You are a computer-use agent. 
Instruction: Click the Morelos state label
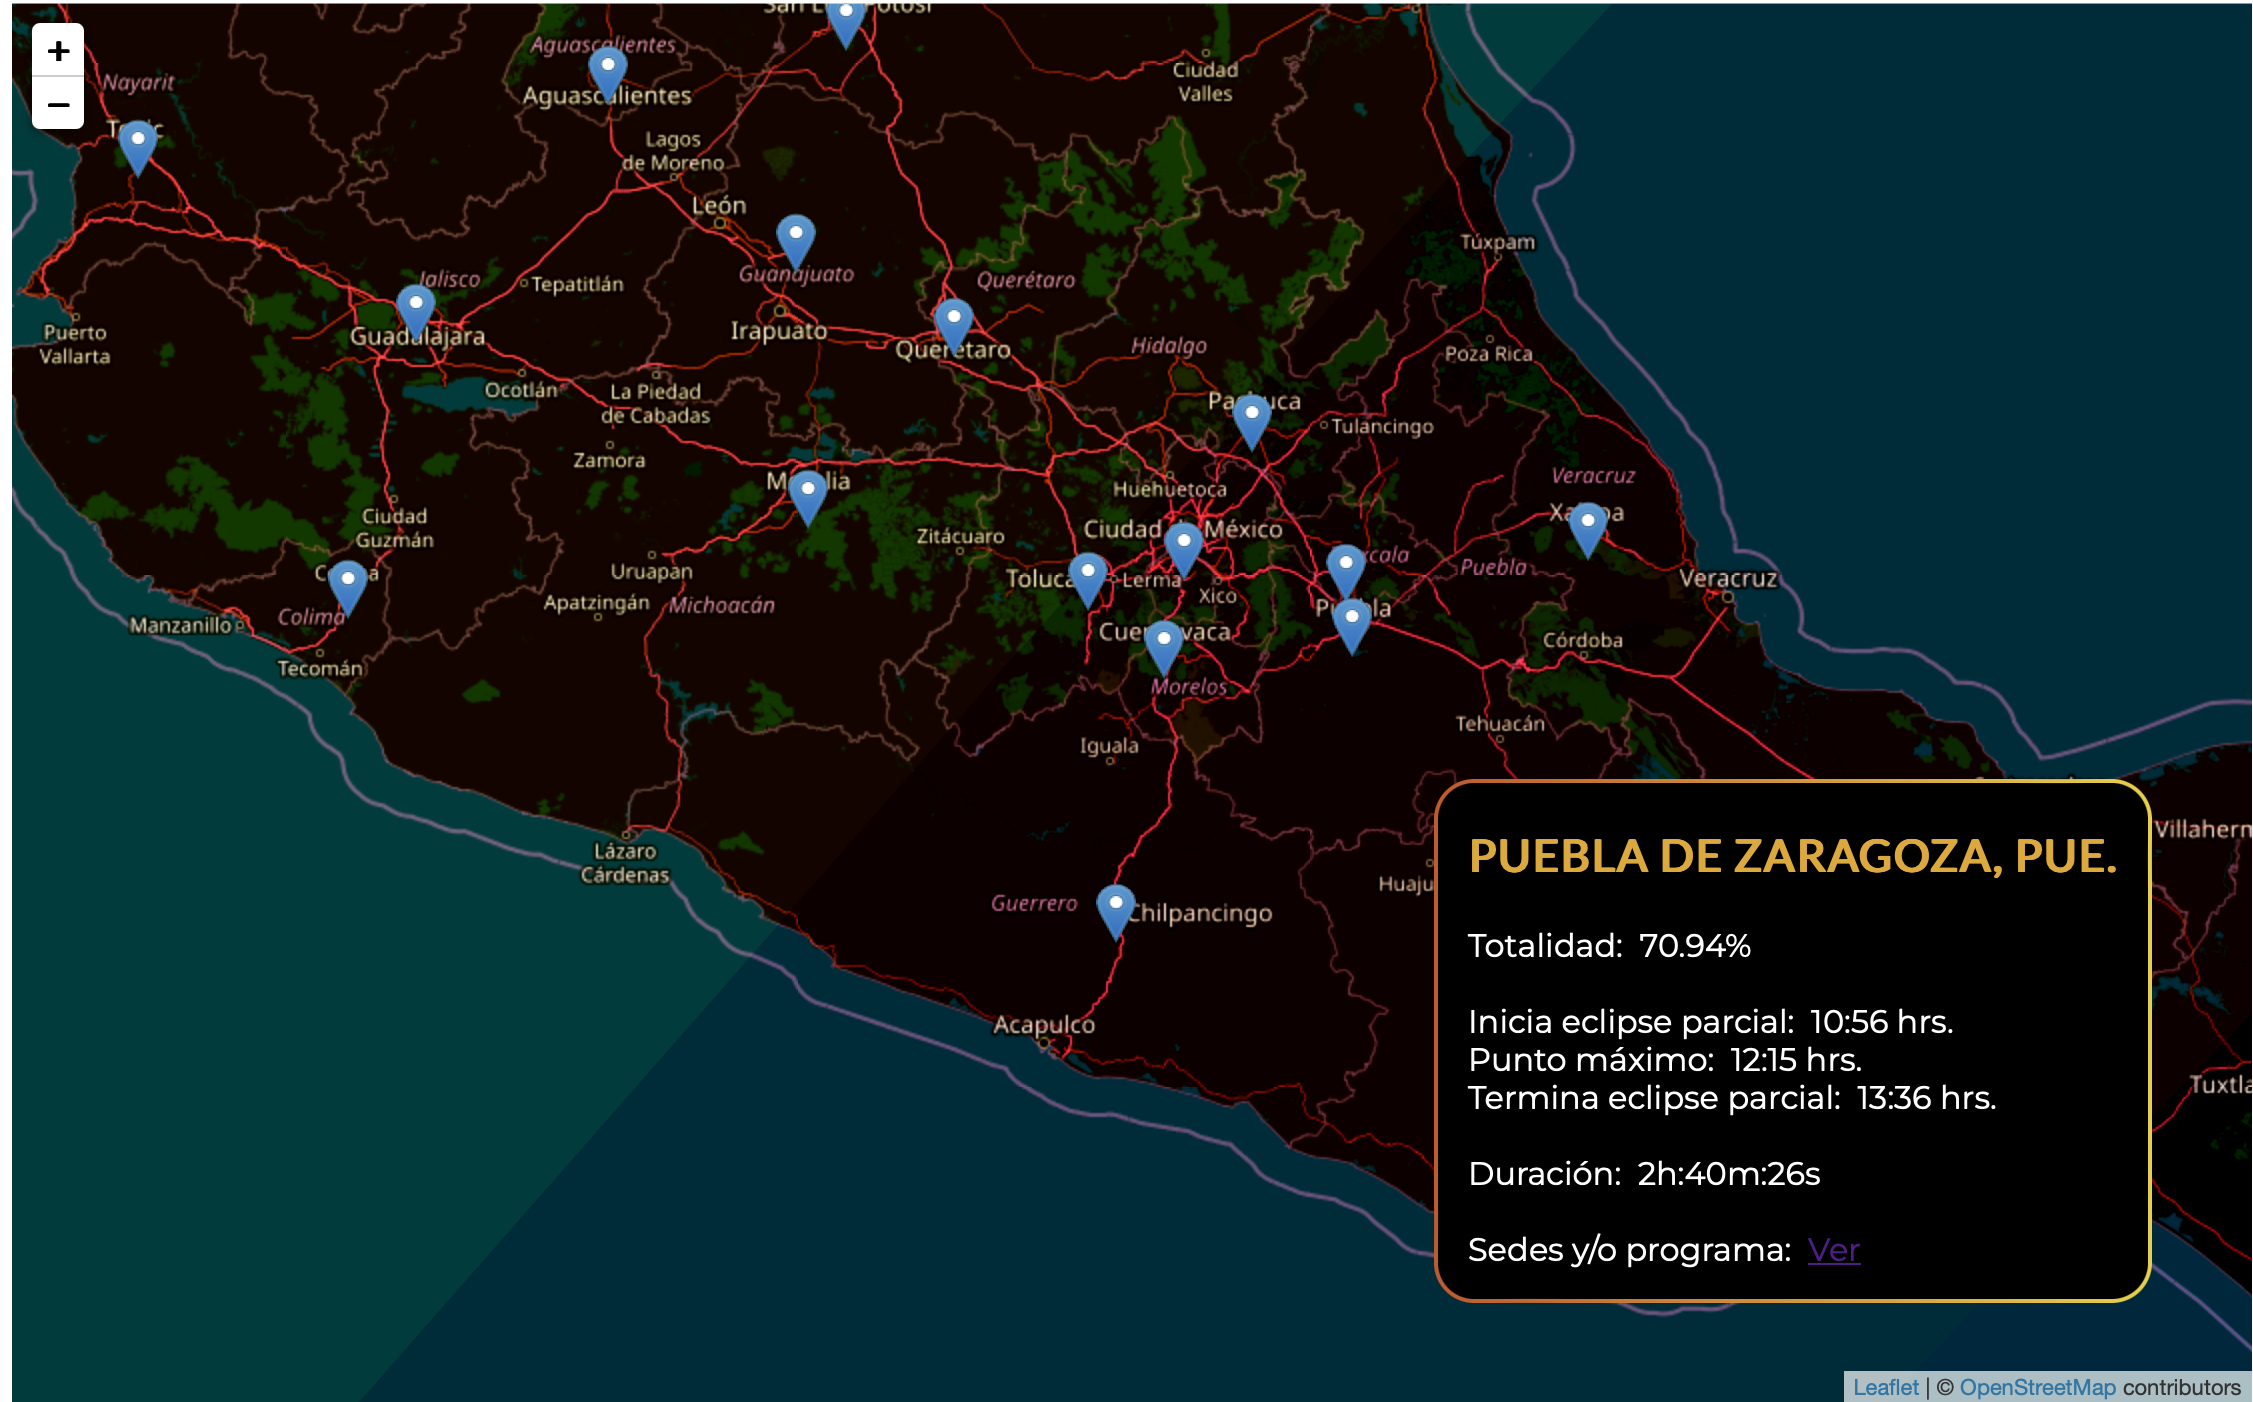1188,687
